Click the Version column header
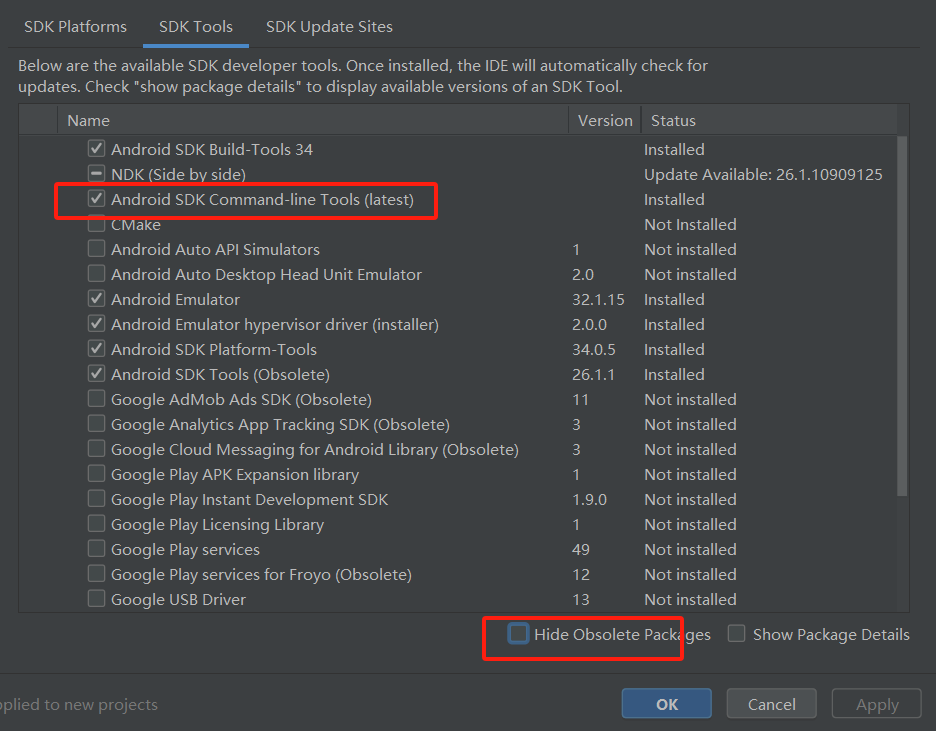The image size is (936, 731). click(x=605, y=120)
